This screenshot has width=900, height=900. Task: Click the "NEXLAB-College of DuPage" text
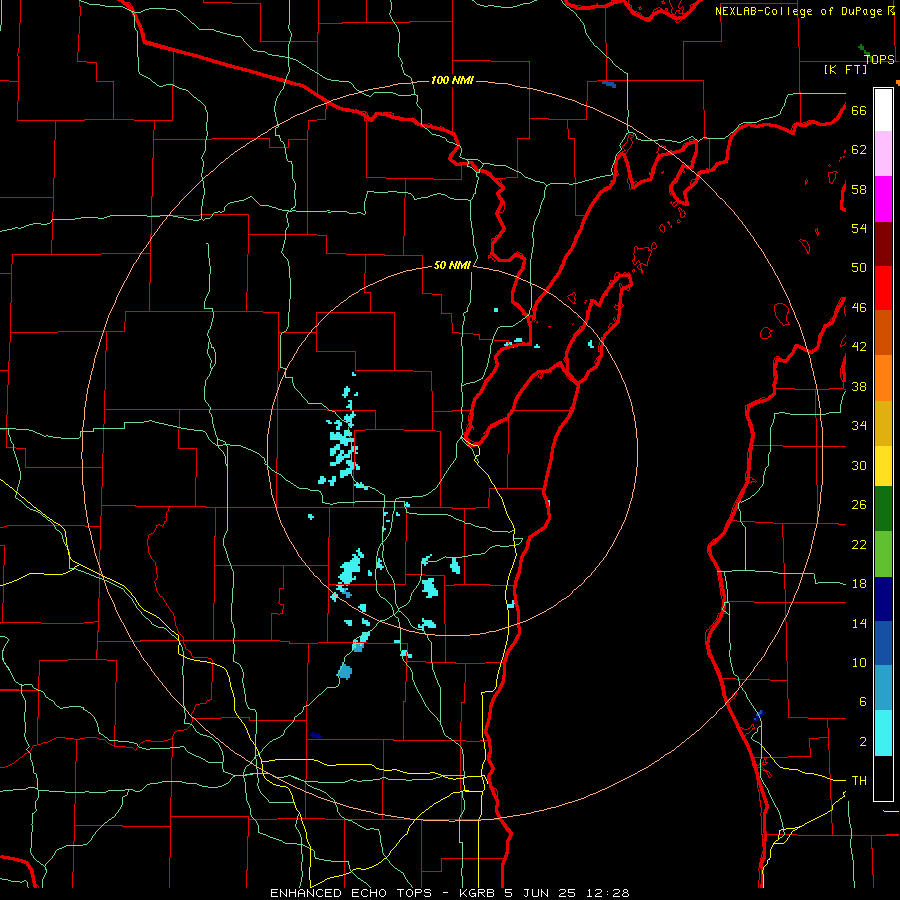(x=798, y=11)
